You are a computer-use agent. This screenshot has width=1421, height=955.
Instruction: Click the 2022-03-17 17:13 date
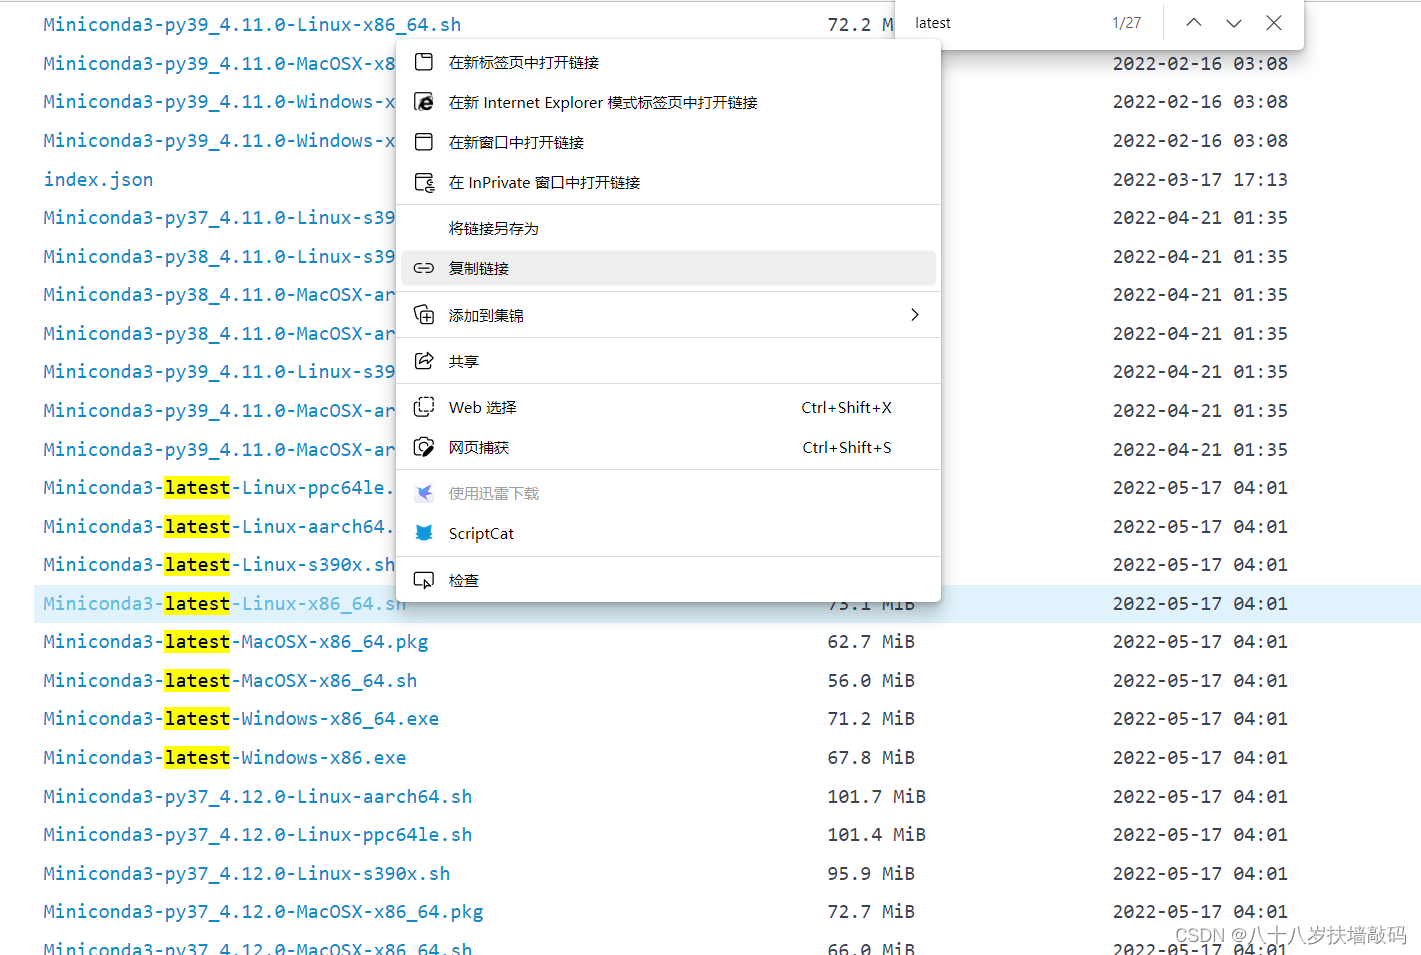1200,180
